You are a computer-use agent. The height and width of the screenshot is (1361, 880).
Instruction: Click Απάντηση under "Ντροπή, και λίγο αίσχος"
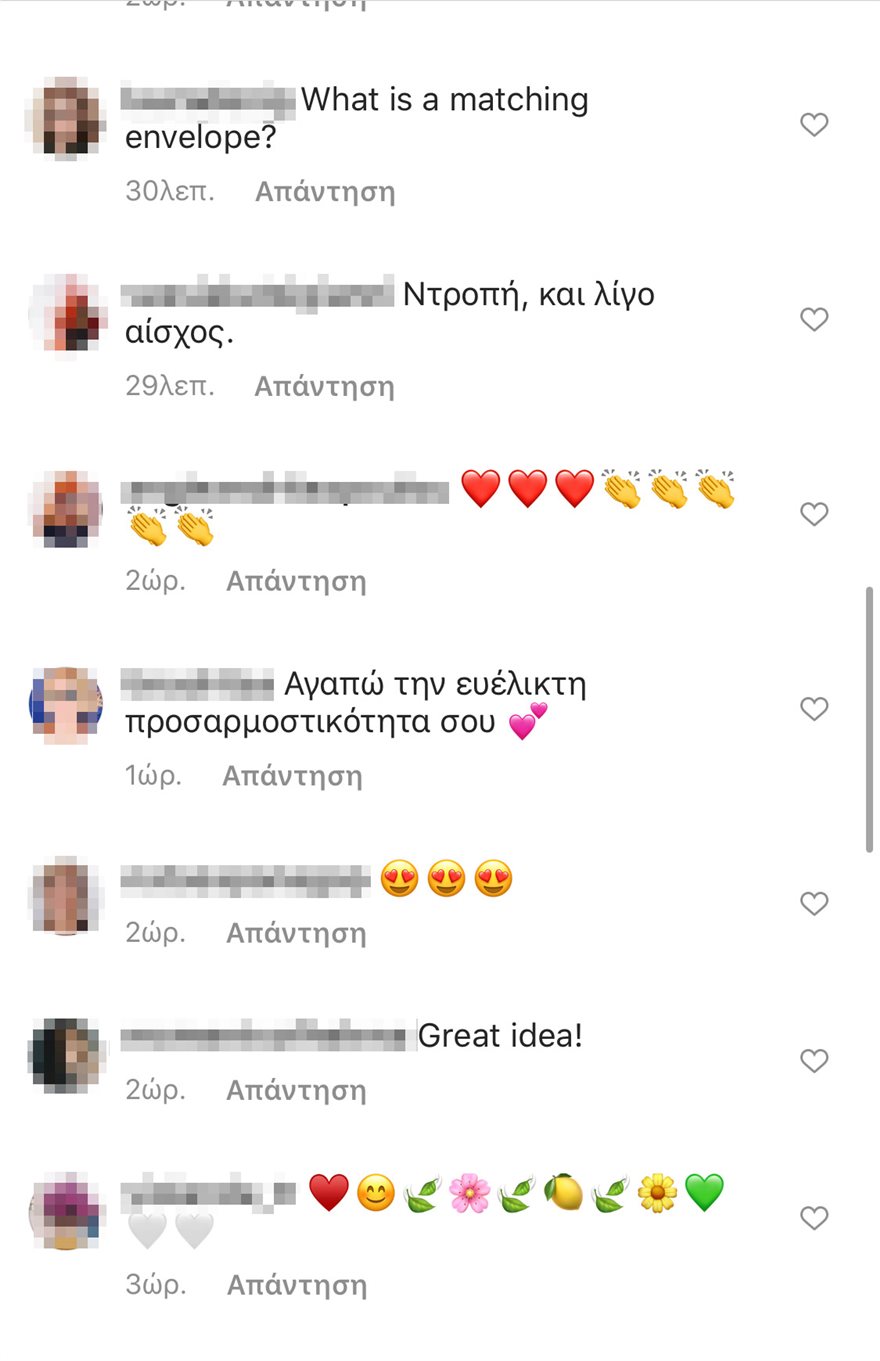(x=325, y=387)
